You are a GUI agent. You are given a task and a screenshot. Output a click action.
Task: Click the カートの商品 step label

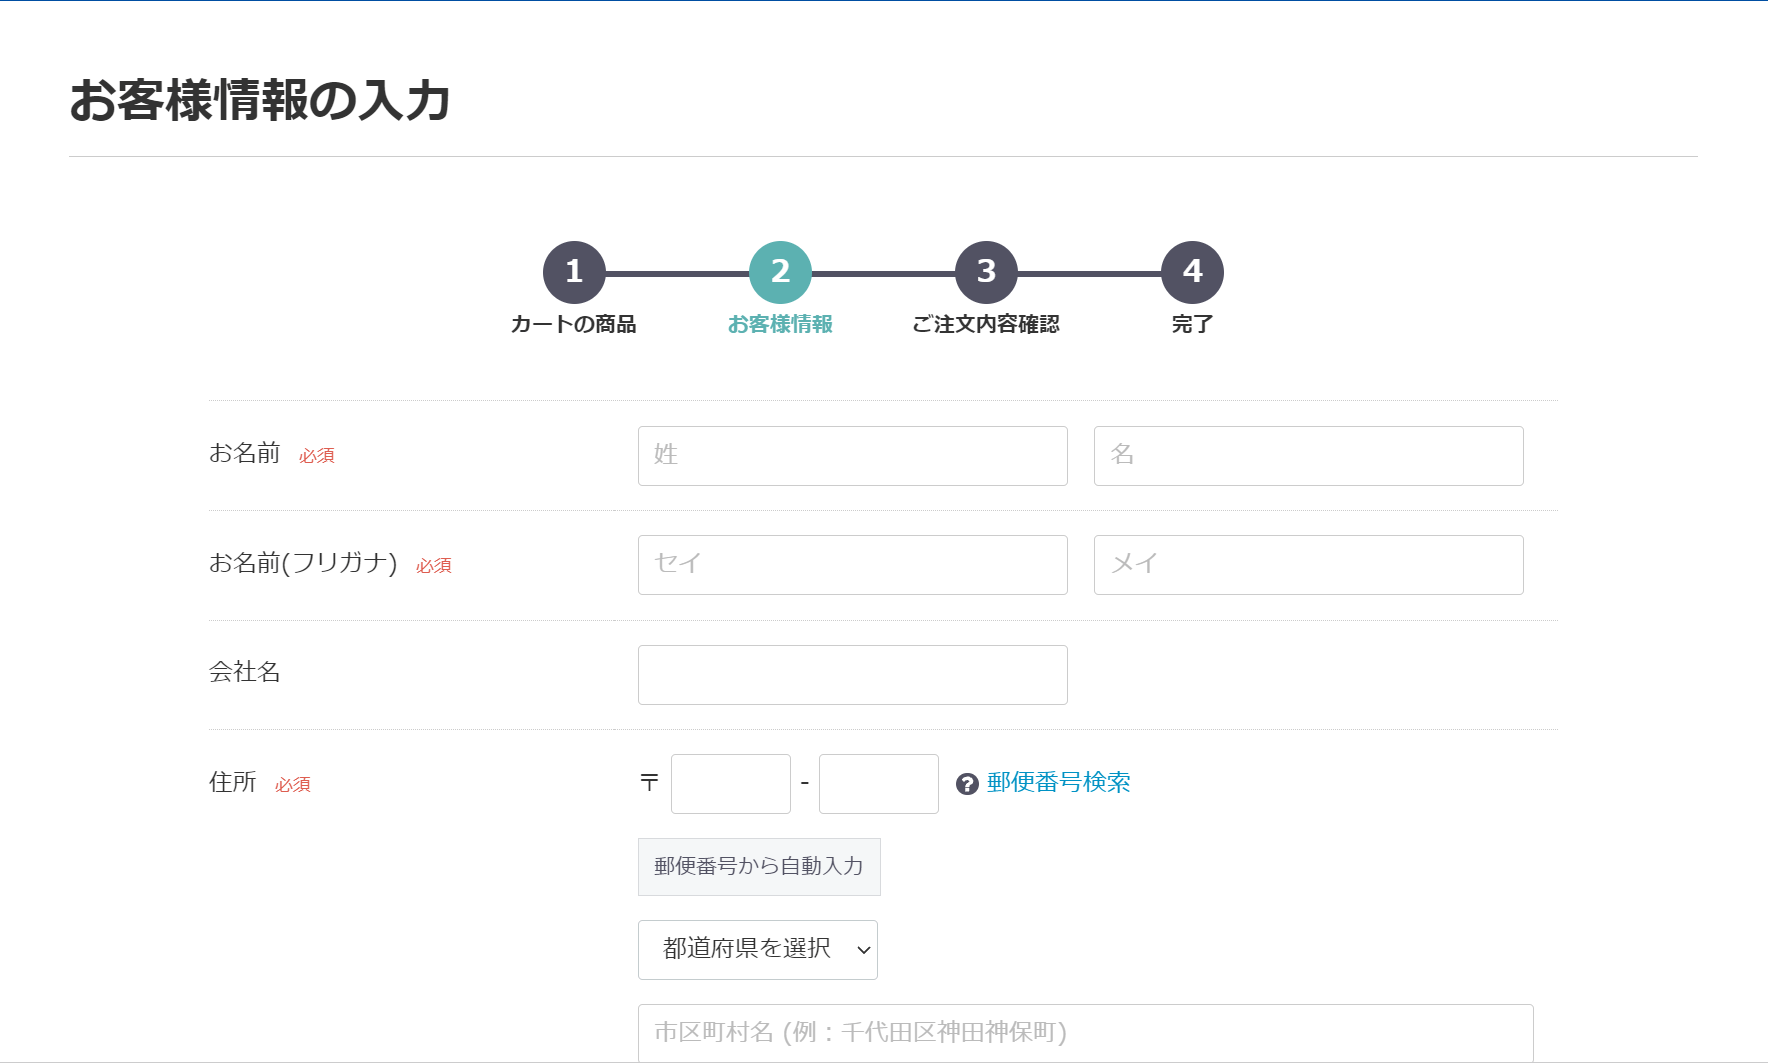pos(574,325)
